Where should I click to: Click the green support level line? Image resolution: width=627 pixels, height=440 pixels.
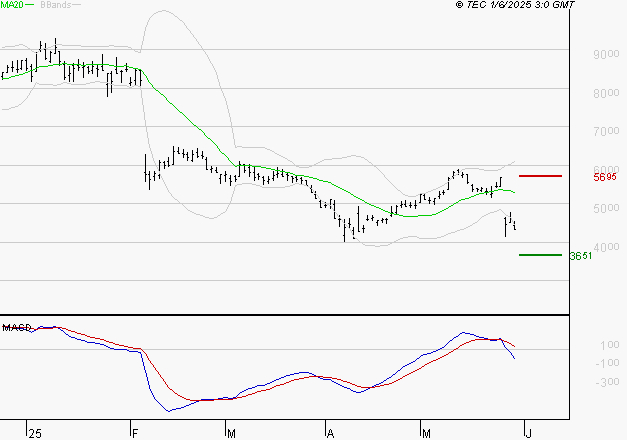click(540, 255)
